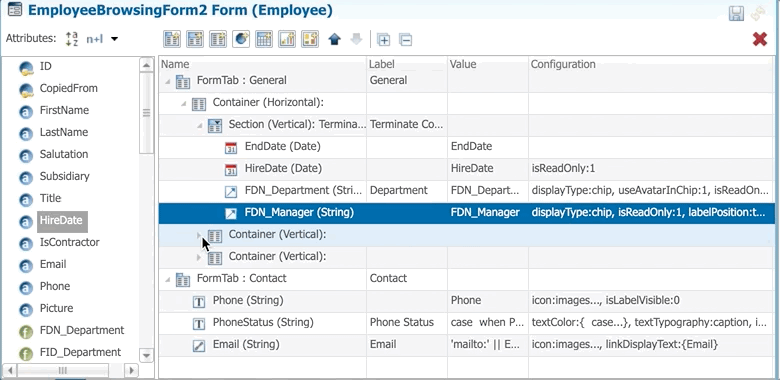Collapse the FormTab : General node
Viewport: 780px width, 380px height.
(168, 81)
